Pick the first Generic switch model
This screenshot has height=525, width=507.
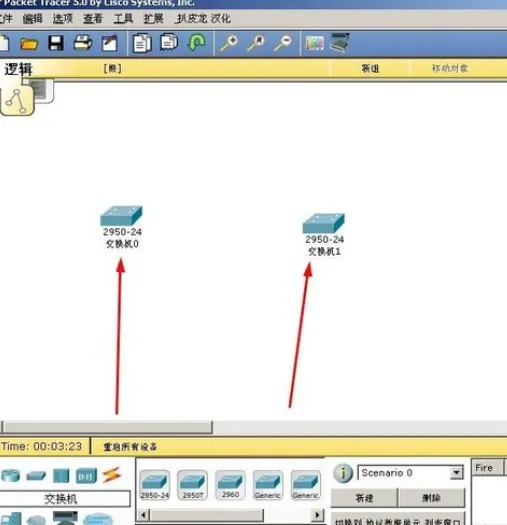pos(268,484)
